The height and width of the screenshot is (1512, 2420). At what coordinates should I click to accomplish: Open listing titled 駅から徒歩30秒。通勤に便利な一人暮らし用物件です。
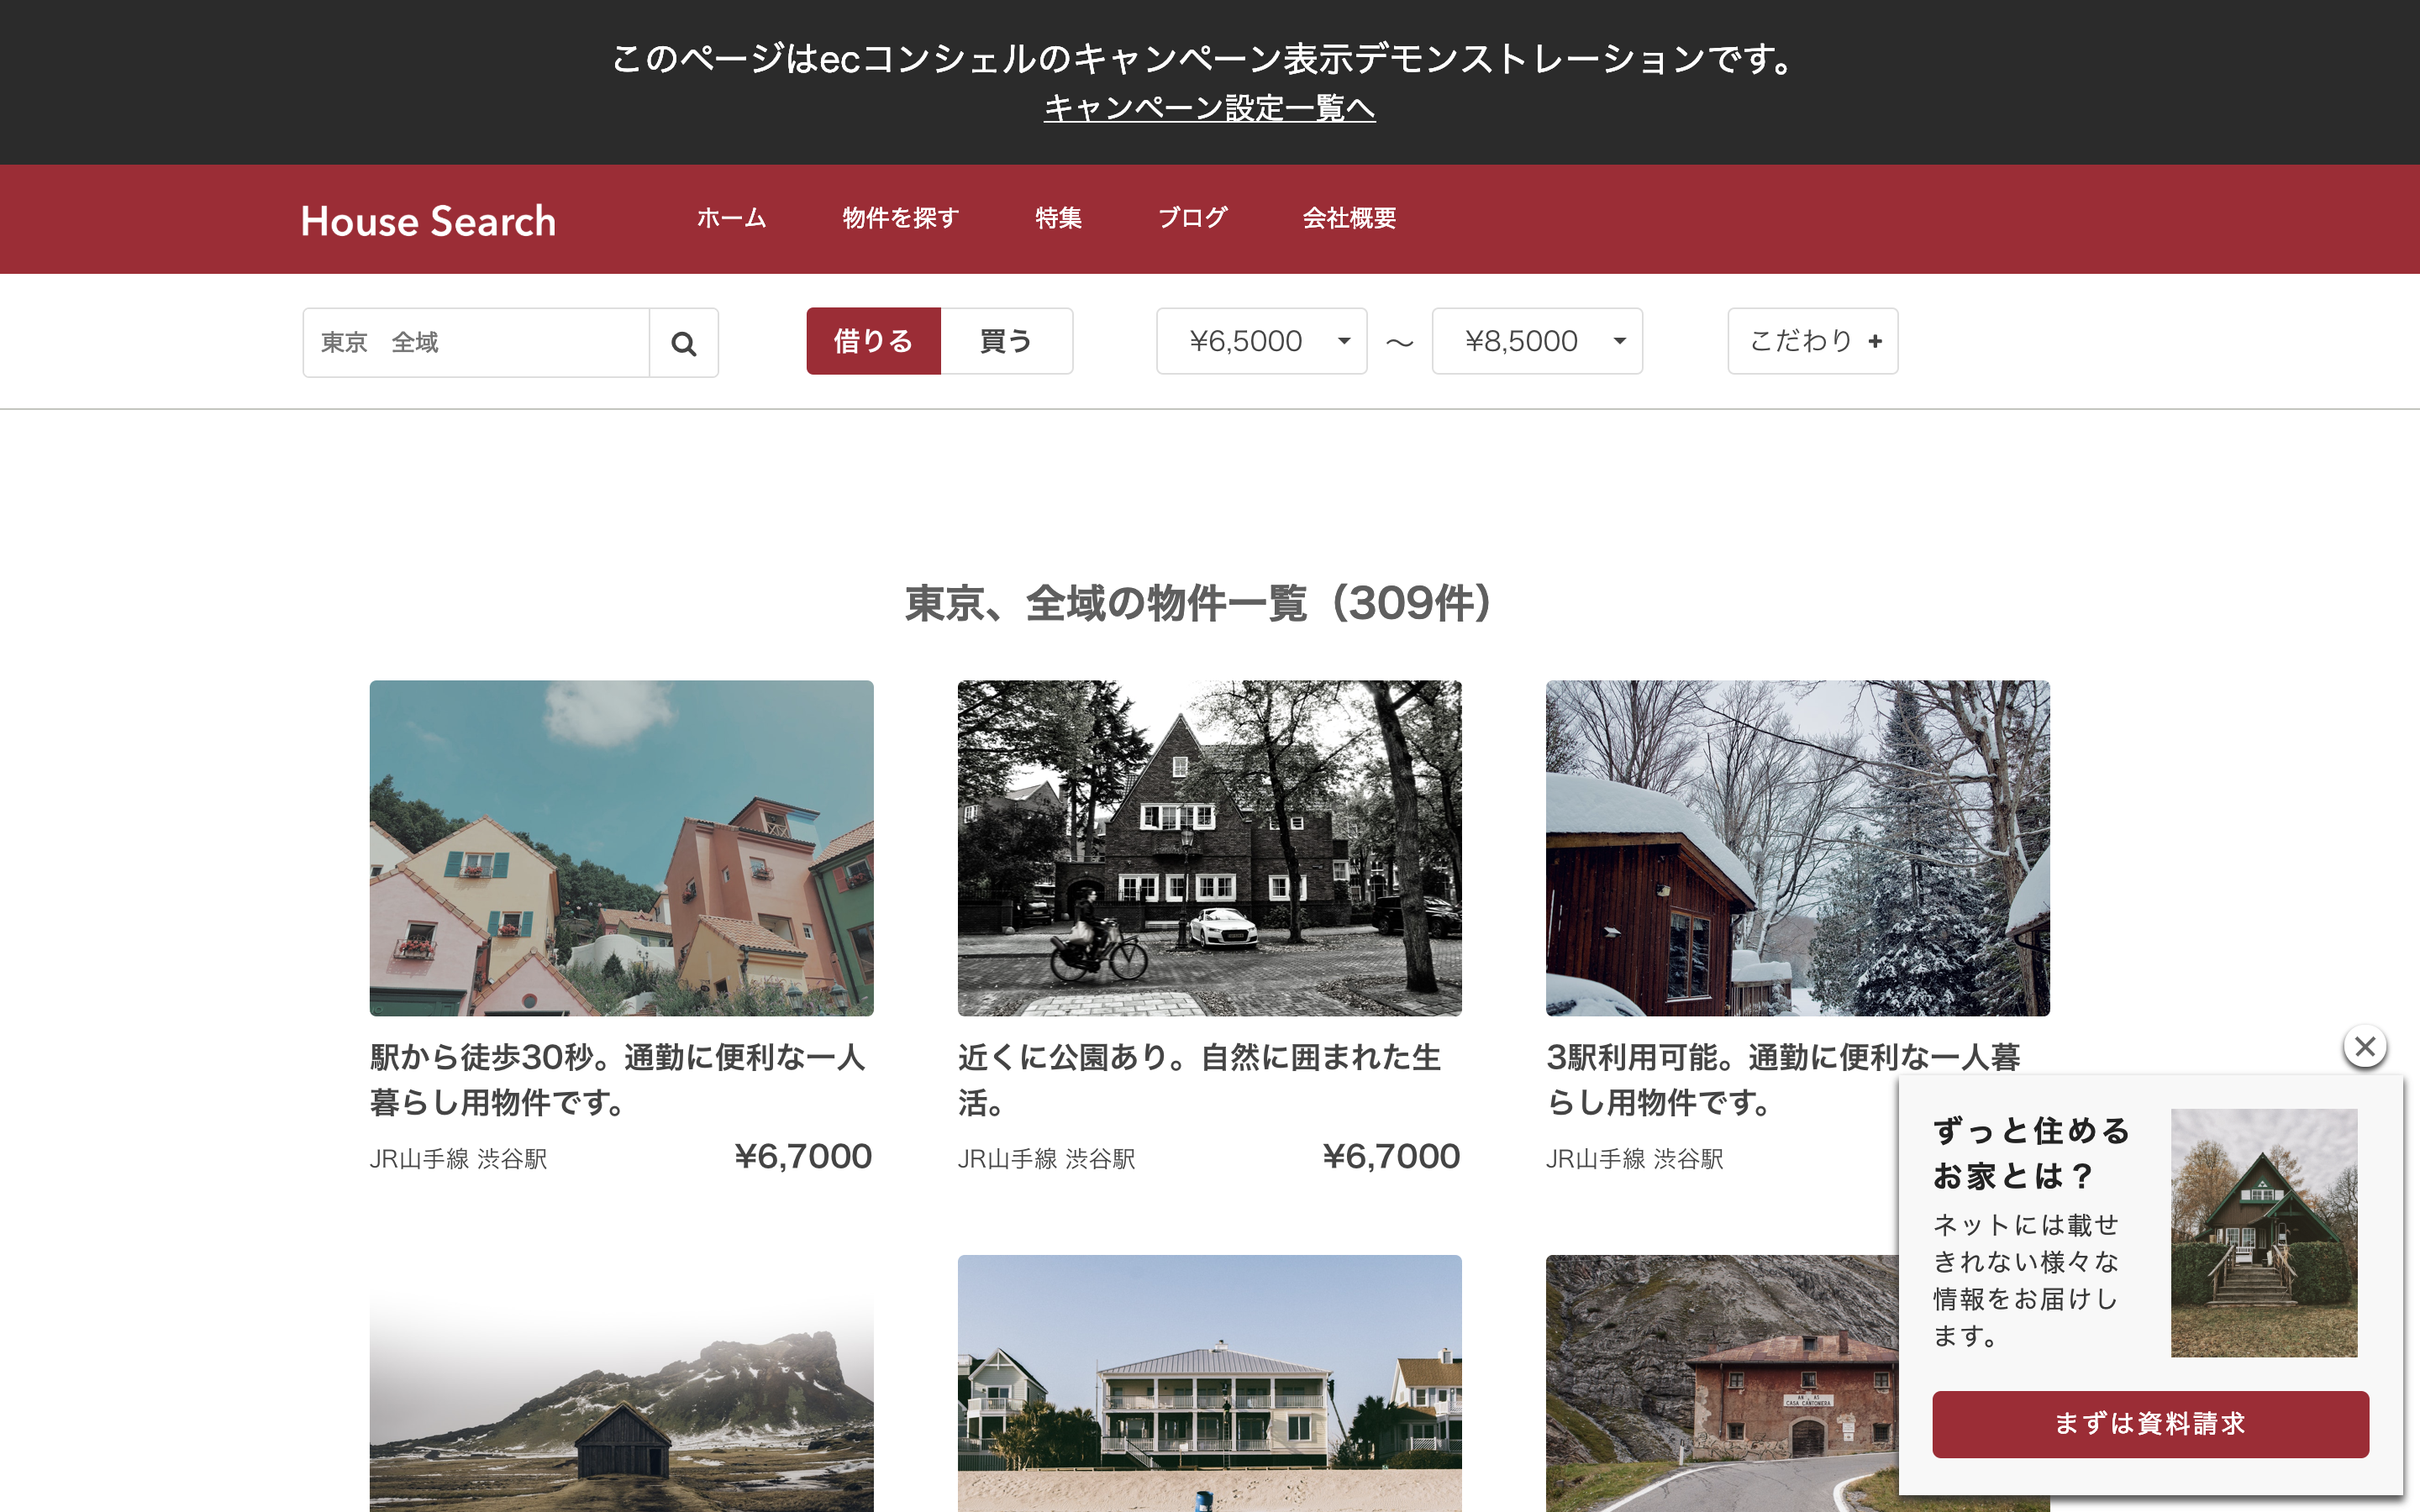tap(618, 1080)
